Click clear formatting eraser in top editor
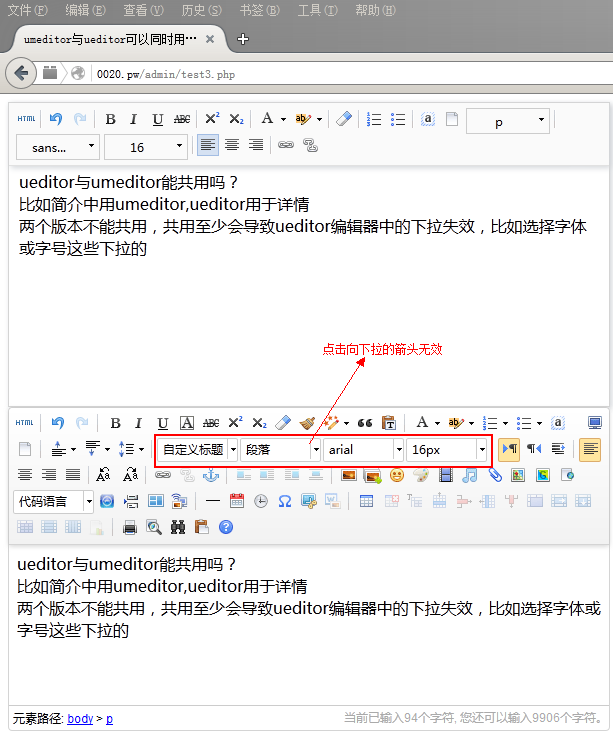613x735 pixels. point(344,119)
